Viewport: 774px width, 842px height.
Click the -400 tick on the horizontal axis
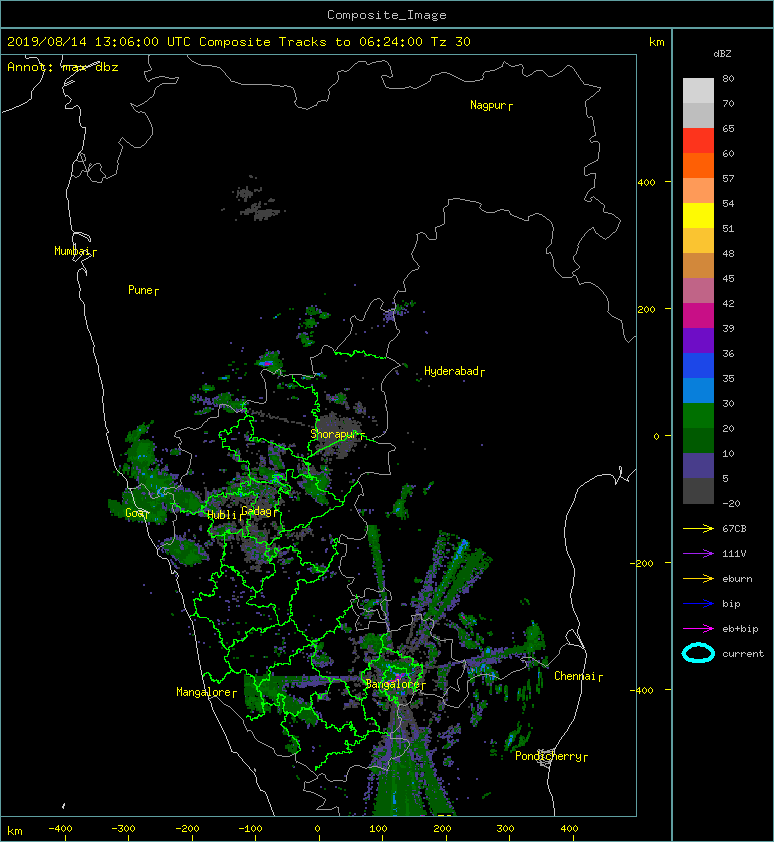point(60,829)
